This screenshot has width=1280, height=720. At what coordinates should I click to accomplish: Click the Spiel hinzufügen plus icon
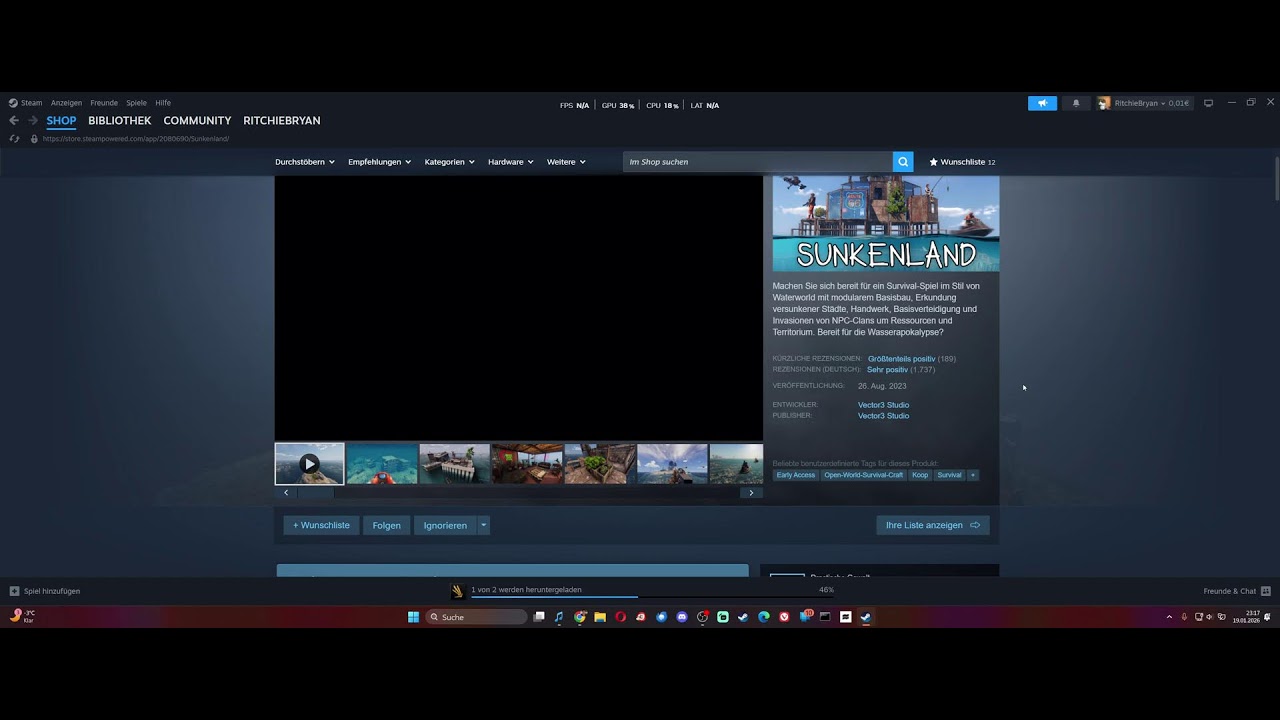coord(14,591)
